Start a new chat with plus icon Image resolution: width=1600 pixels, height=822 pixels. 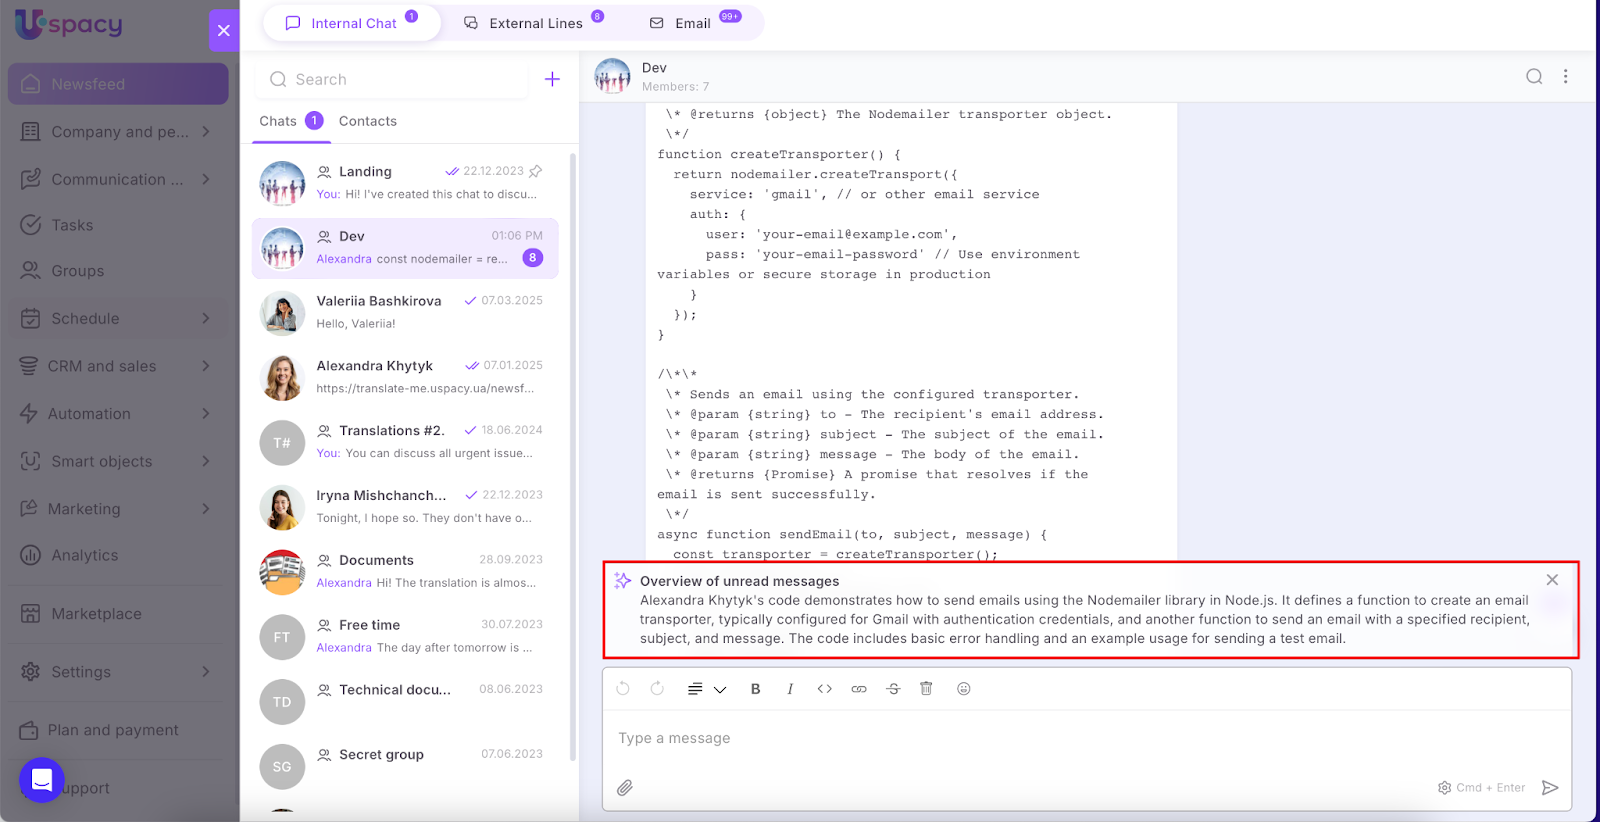click(552, 79)
